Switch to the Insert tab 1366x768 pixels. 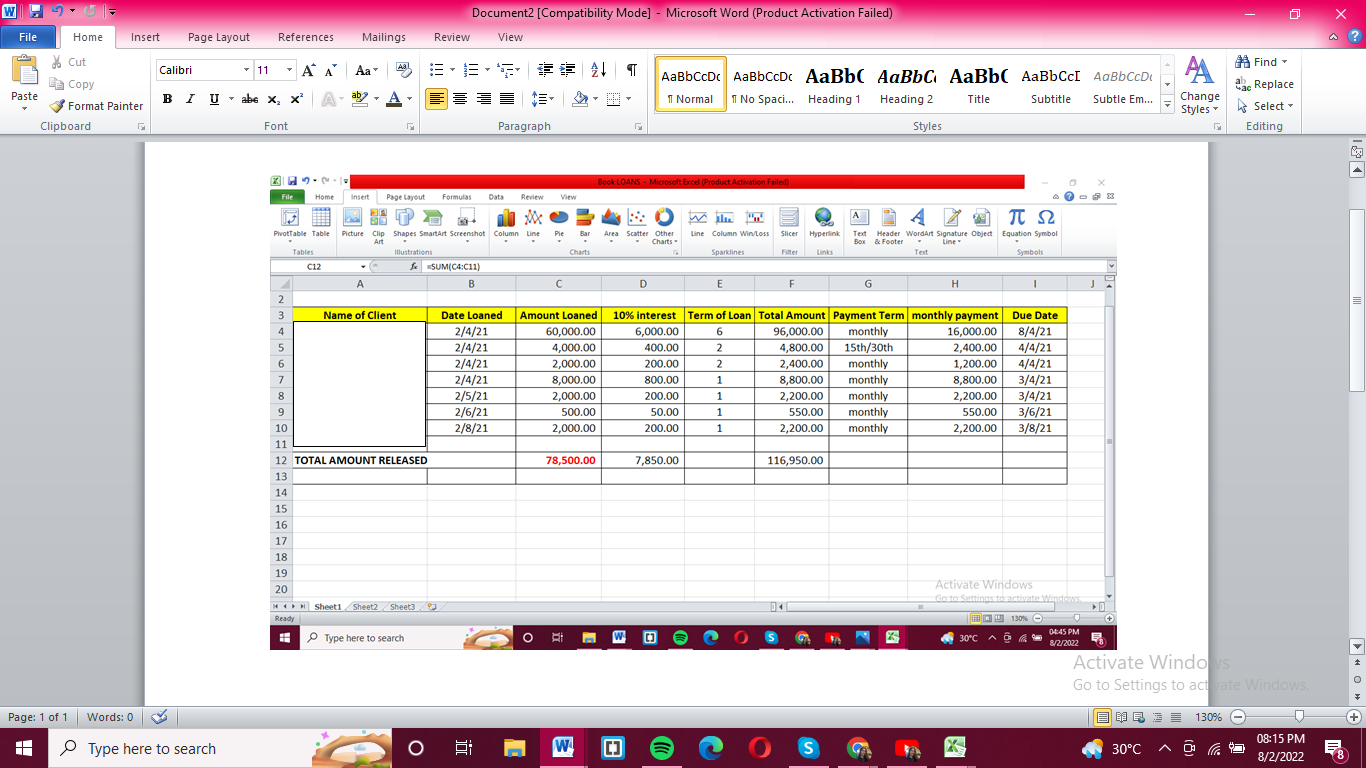(145, 37)
